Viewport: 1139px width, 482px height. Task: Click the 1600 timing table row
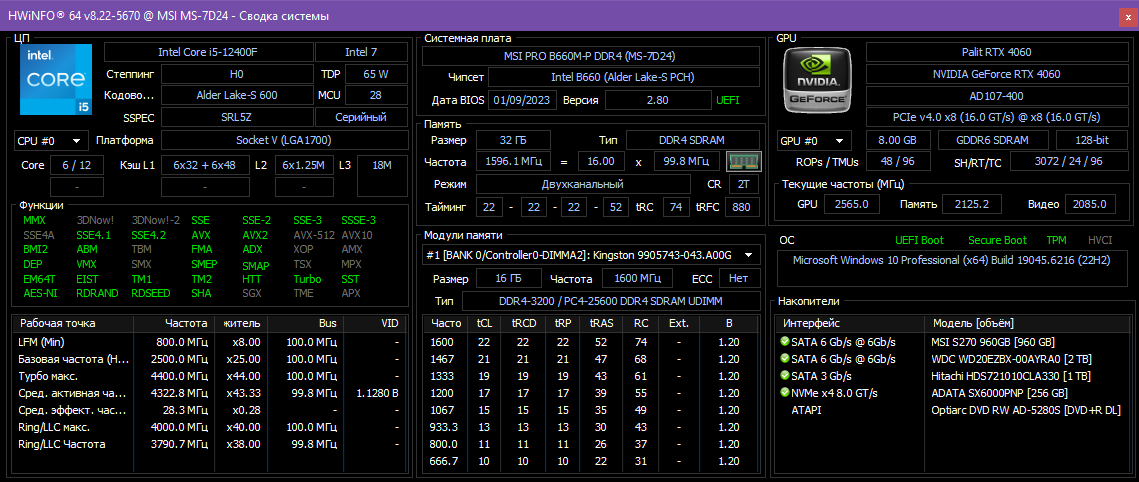[x=592, y=342]
